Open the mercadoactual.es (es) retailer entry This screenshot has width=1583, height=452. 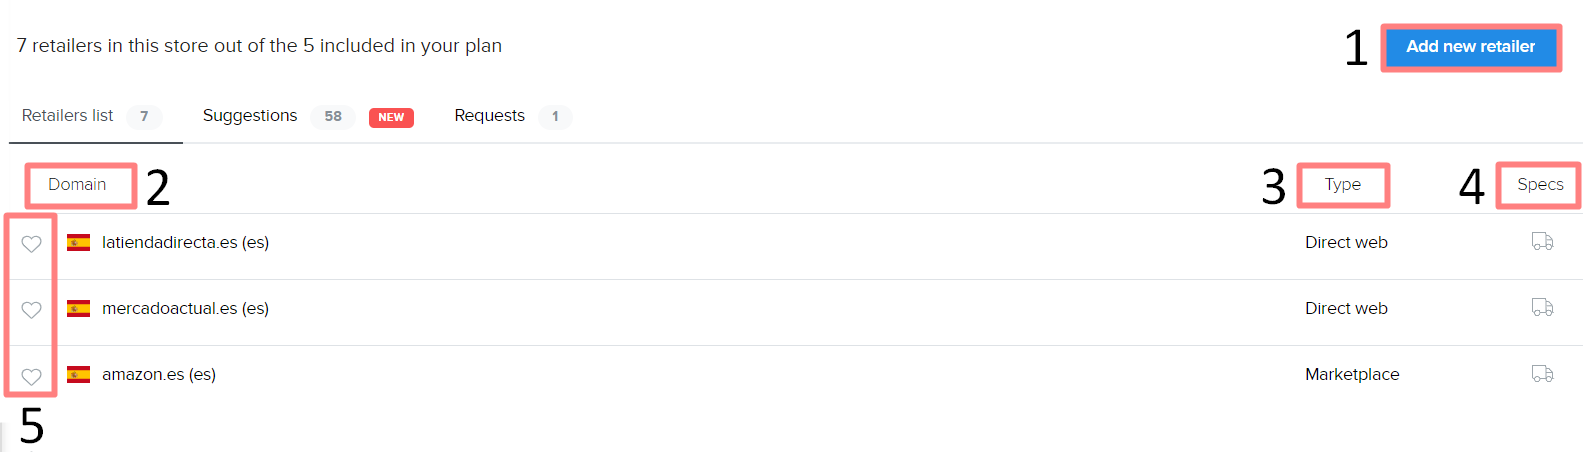185,308
